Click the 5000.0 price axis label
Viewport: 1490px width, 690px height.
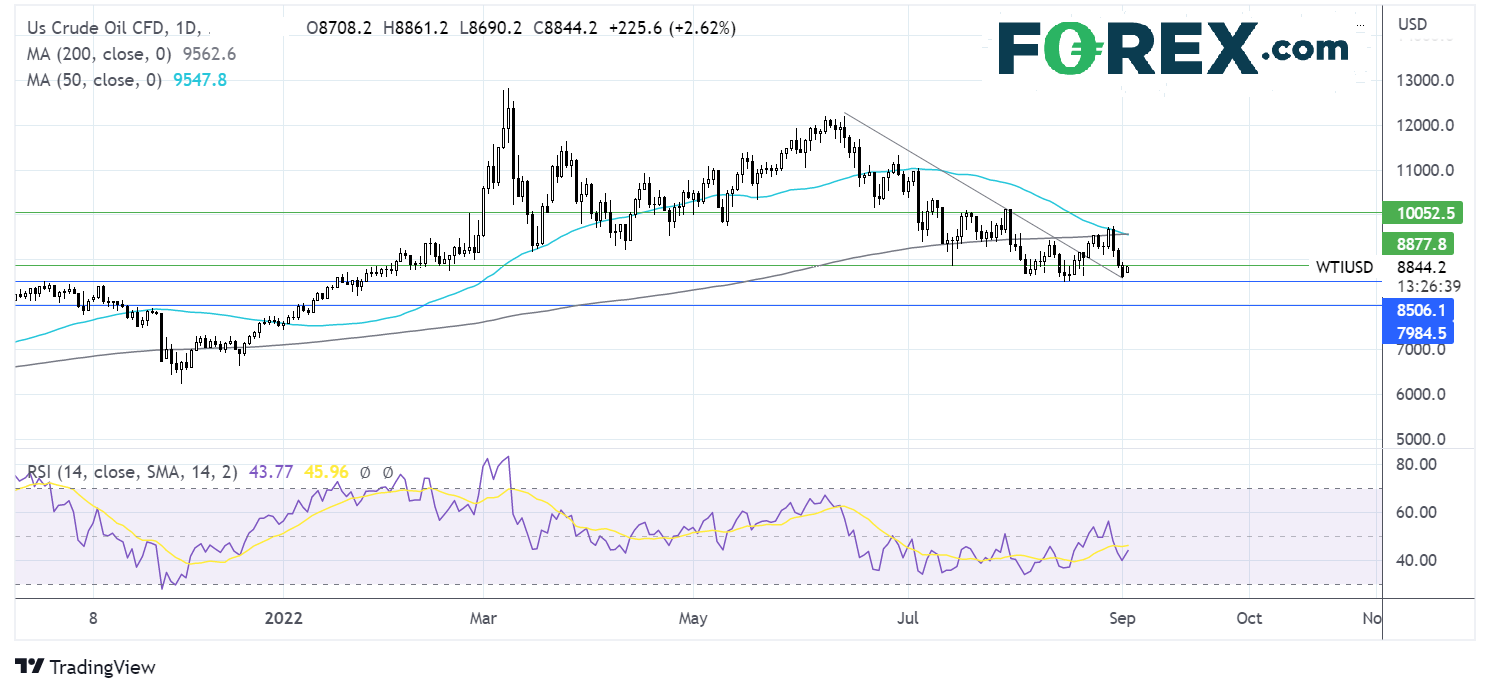tap(1422, 440)
